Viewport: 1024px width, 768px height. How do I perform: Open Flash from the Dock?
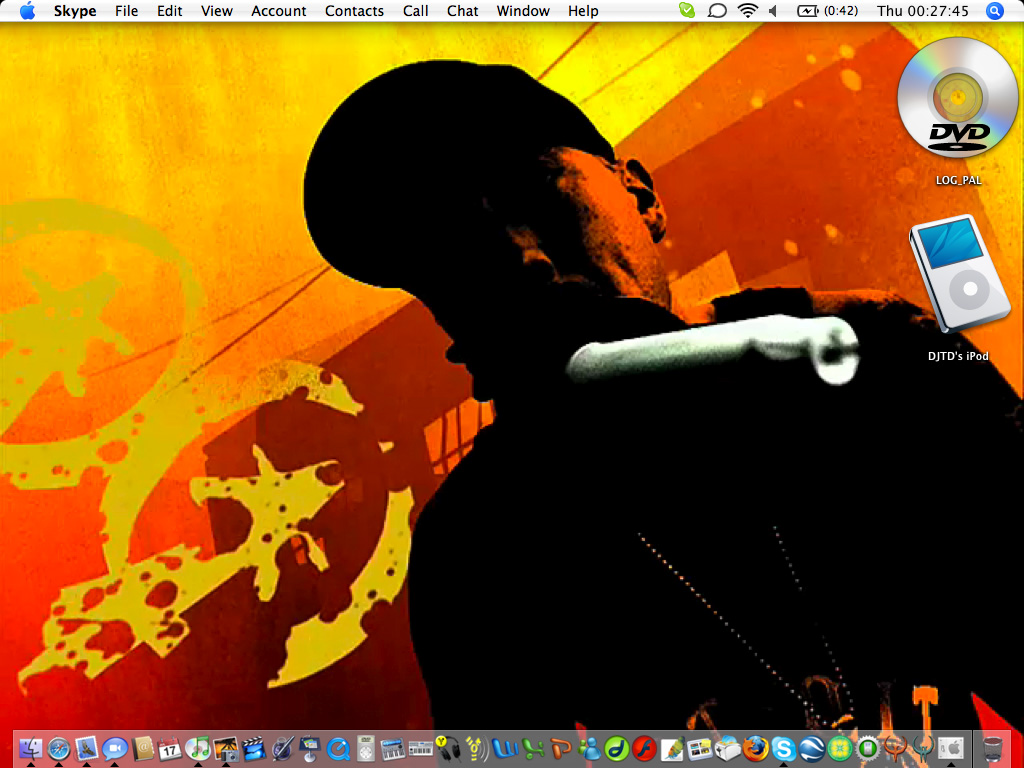coord(644,748)
